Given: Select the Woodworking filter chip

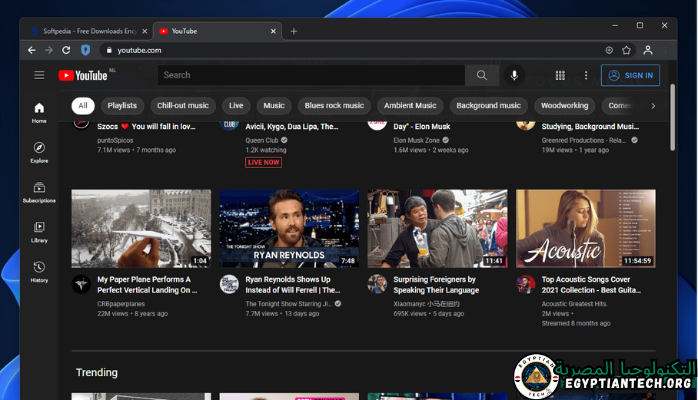Looking at the screenshot, I should [566, 105].
